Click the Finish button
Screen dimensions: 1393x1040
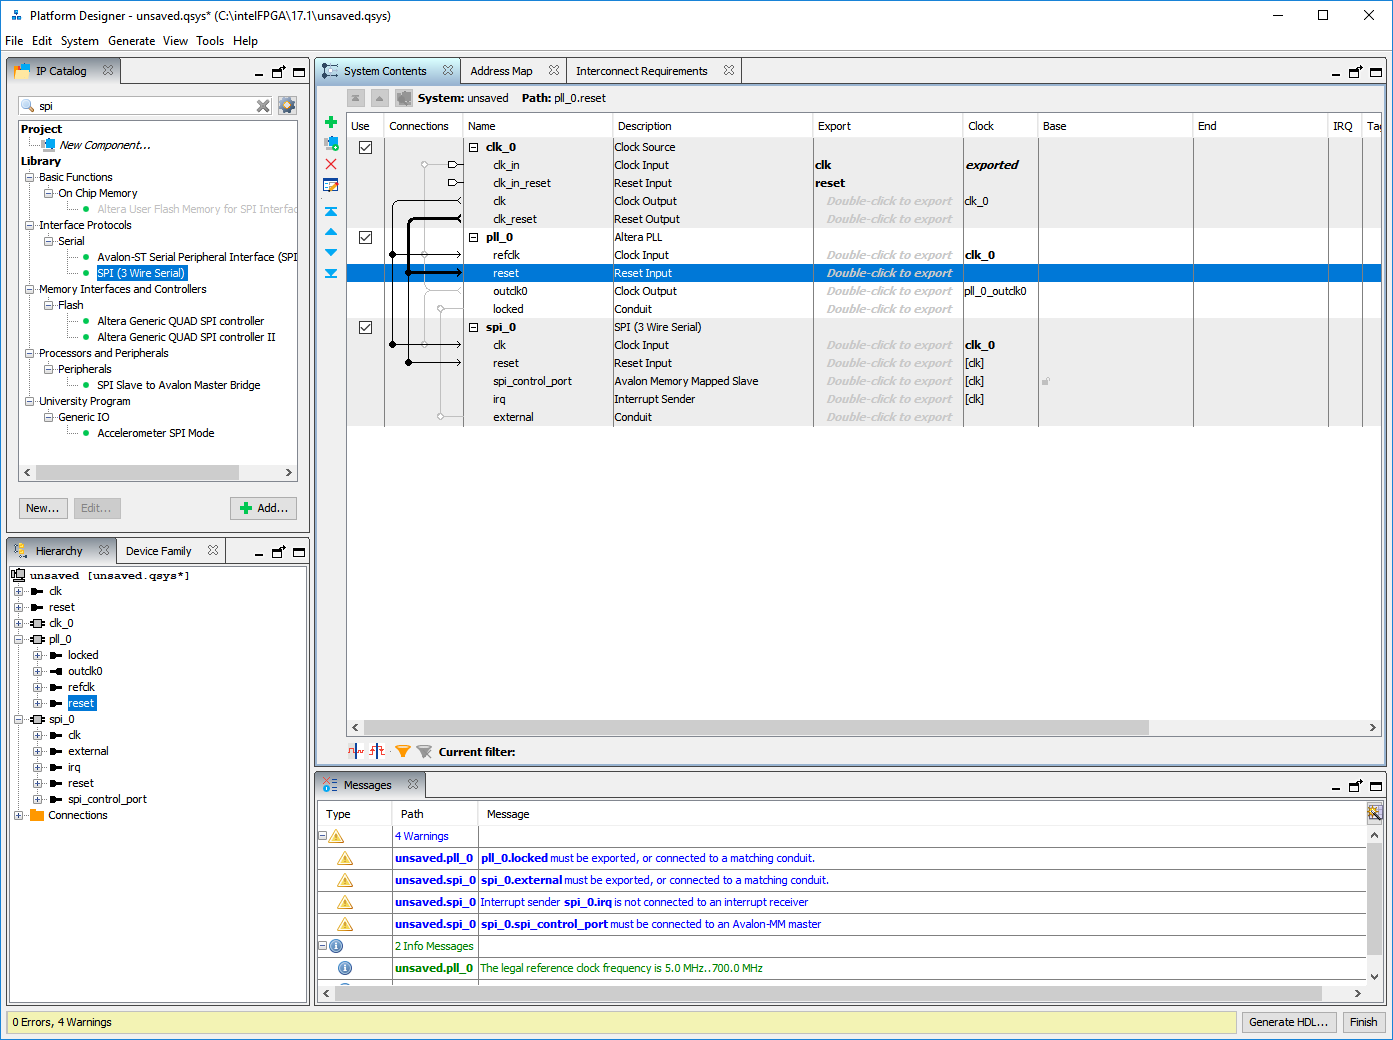[x=1363, y=1022]
